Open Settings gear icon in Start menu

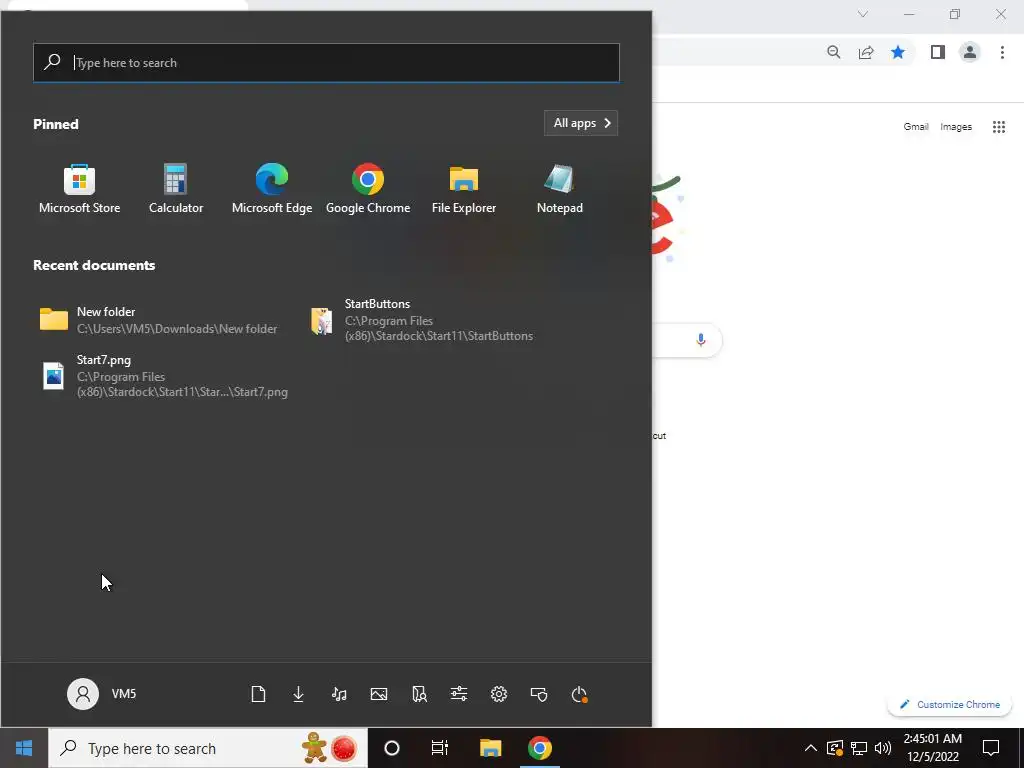coord(499,694)
